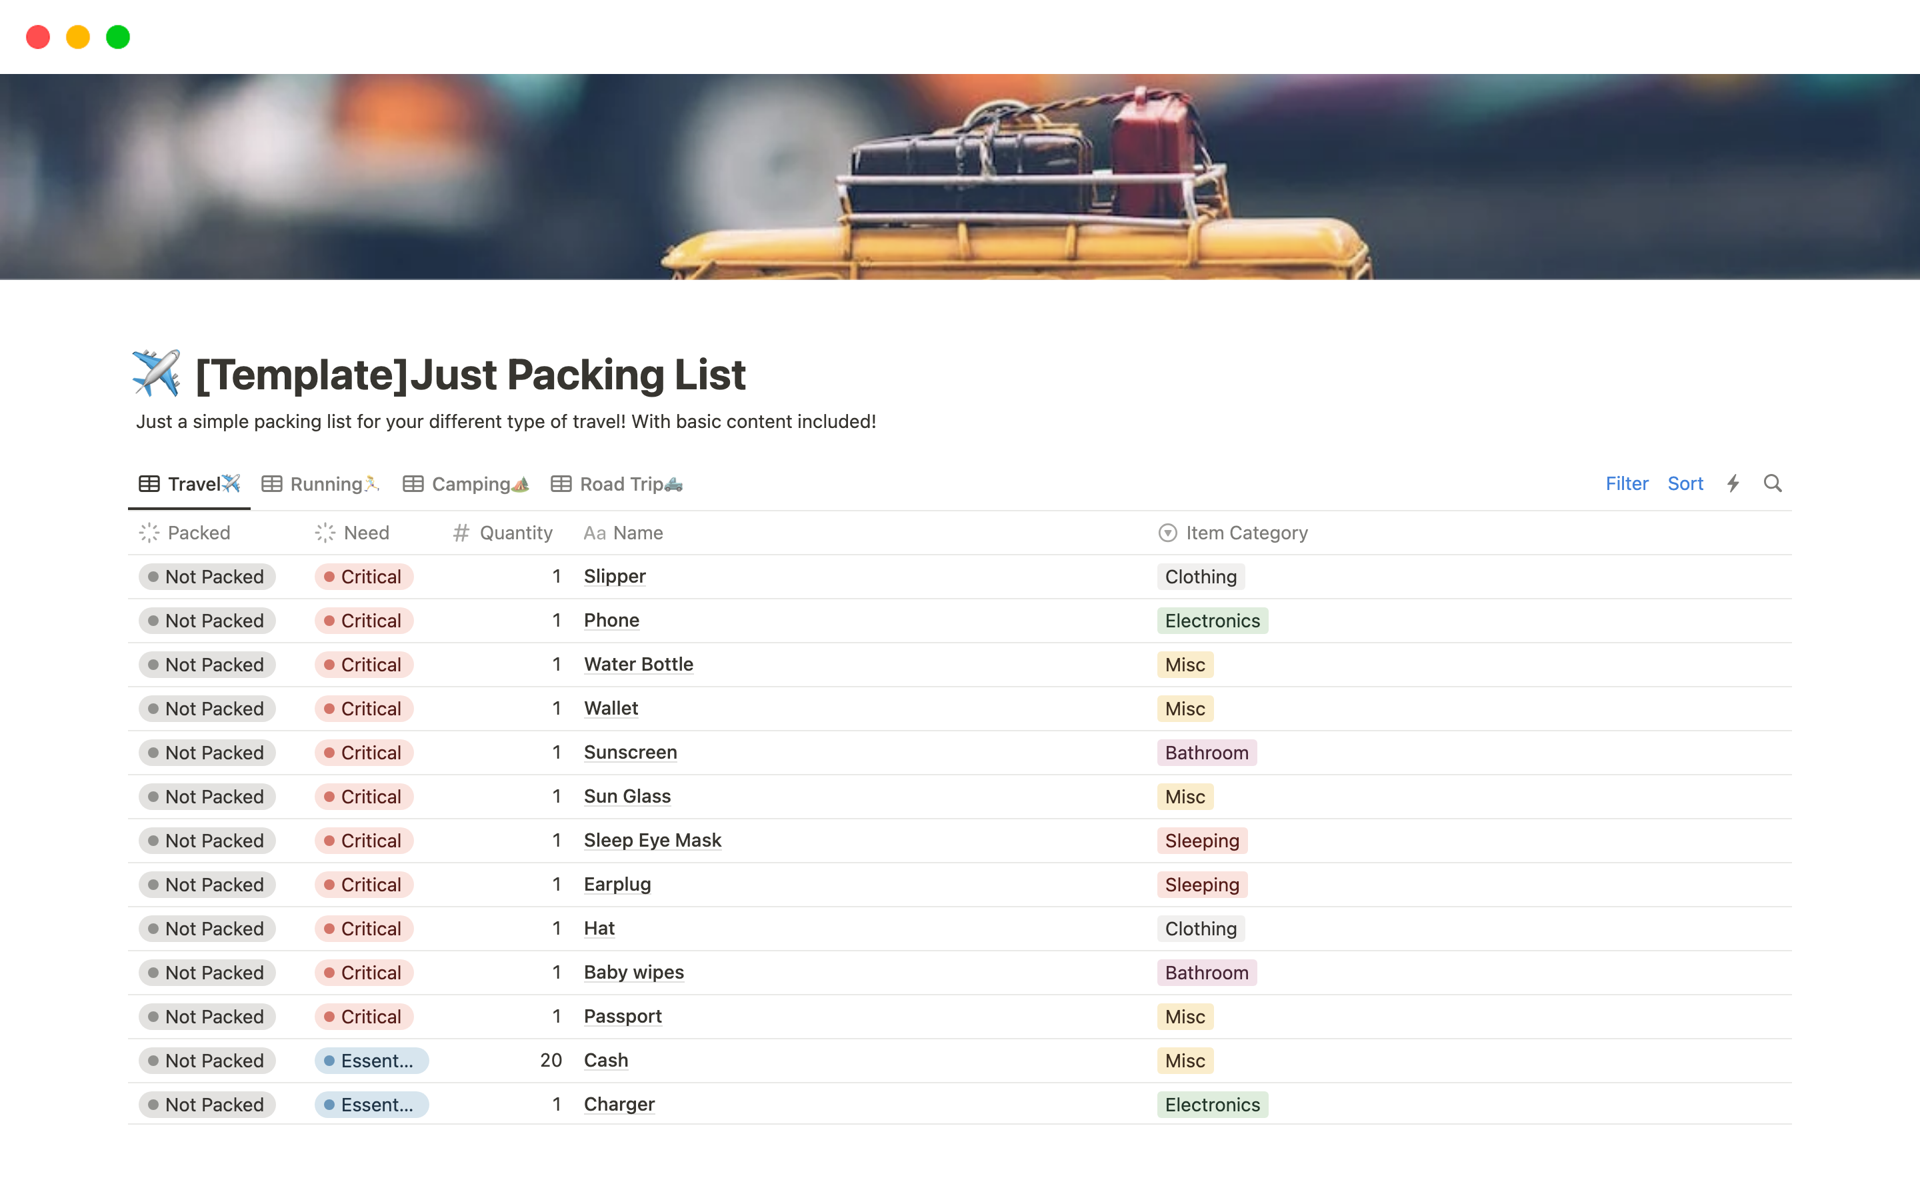The image size is (1920, 1200).
Task: Switch to the Running tab
Action: [x=322, y=484]
